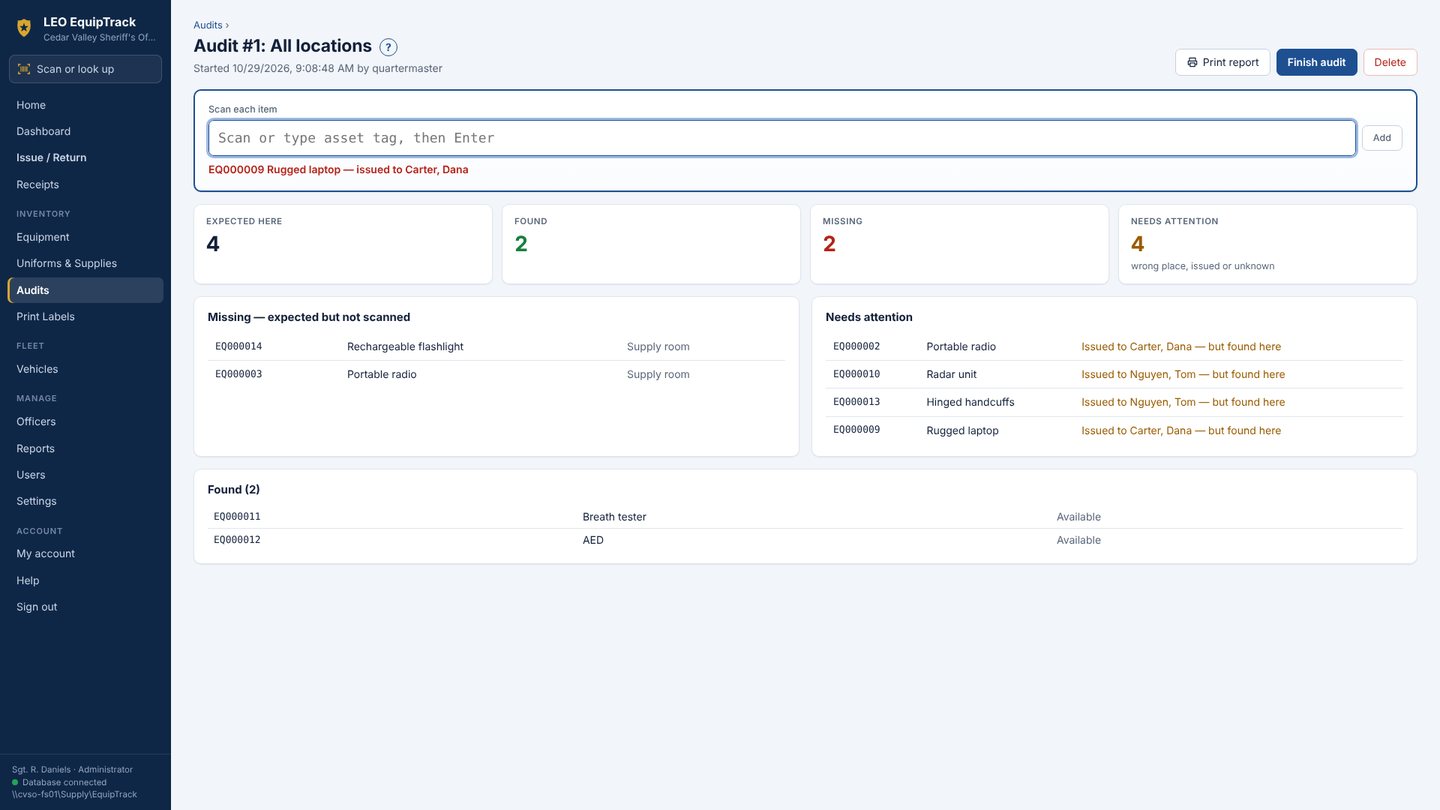The image size is (1440, 810).
Task: Open Officers under Manage
Action: [85, 421]
